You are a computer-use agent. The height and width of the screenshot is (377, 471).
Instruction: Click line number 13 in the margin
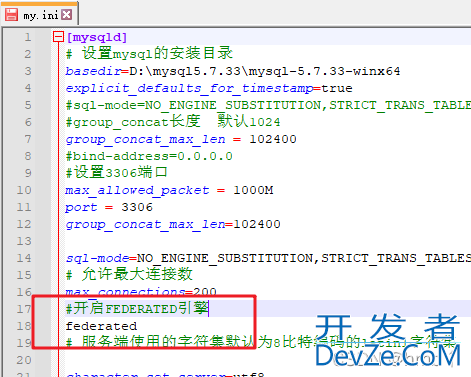(24, 241)
